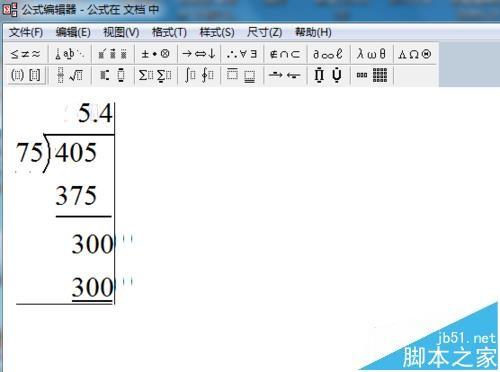Click the equation editor app icon in title bar

click(9, 9)
